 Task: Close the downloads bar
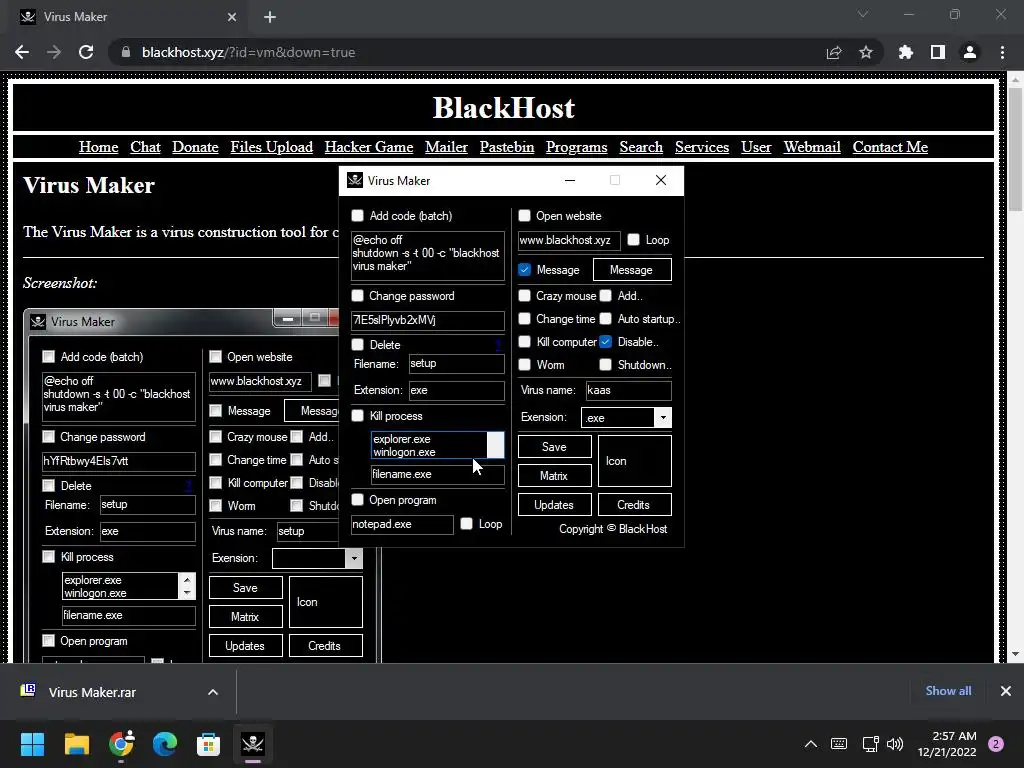(x=1006, y=691)
